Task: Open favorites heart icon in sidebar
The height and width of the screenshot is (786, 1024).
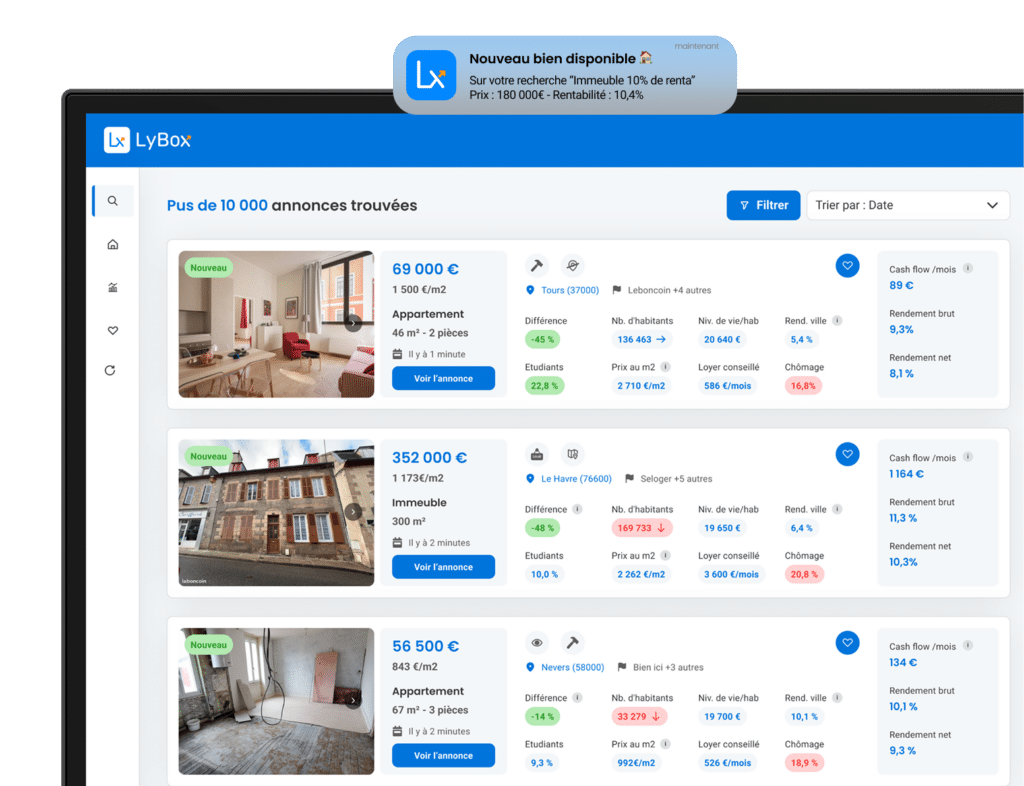Action: 113,330
